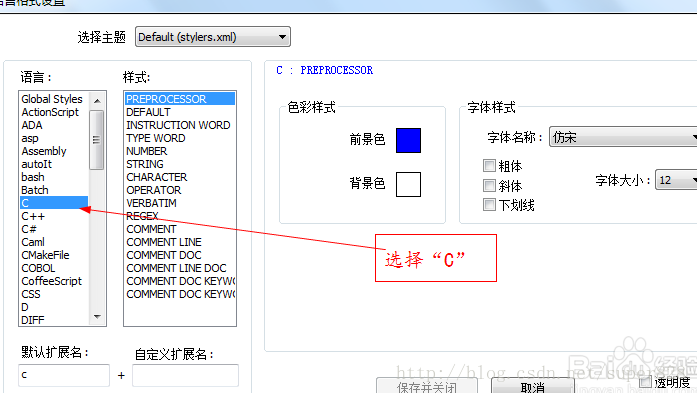Click the language list scrollbar thumb

96,140
